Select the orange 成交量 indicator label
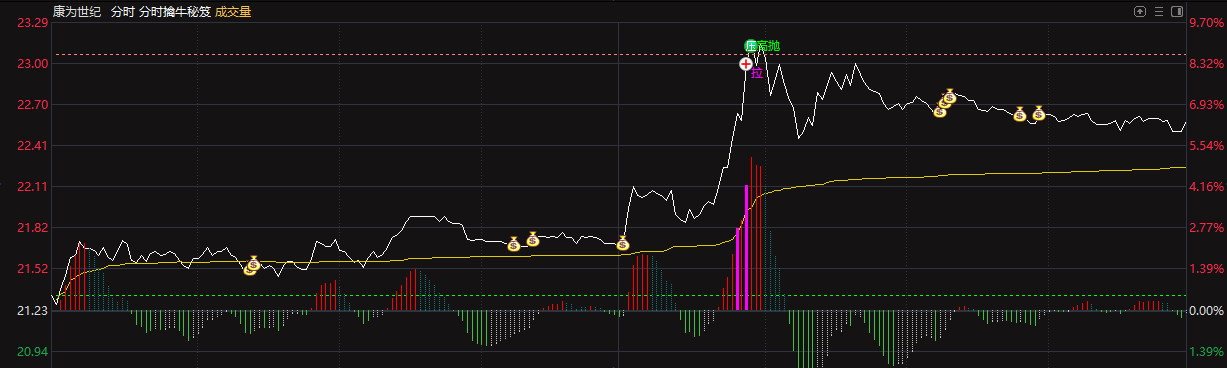1227x368 pixels. [233, 12]
